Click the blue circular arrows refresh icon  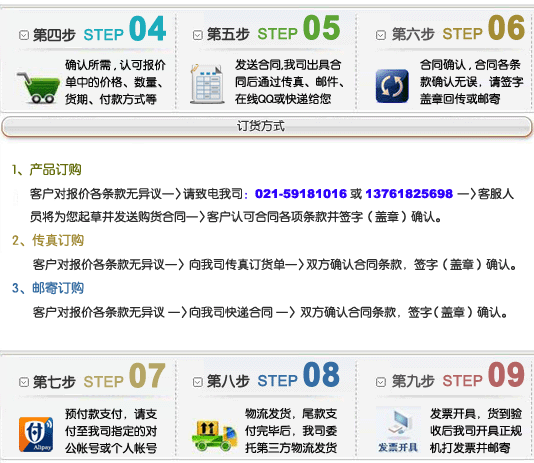click(x=392, y=86)
